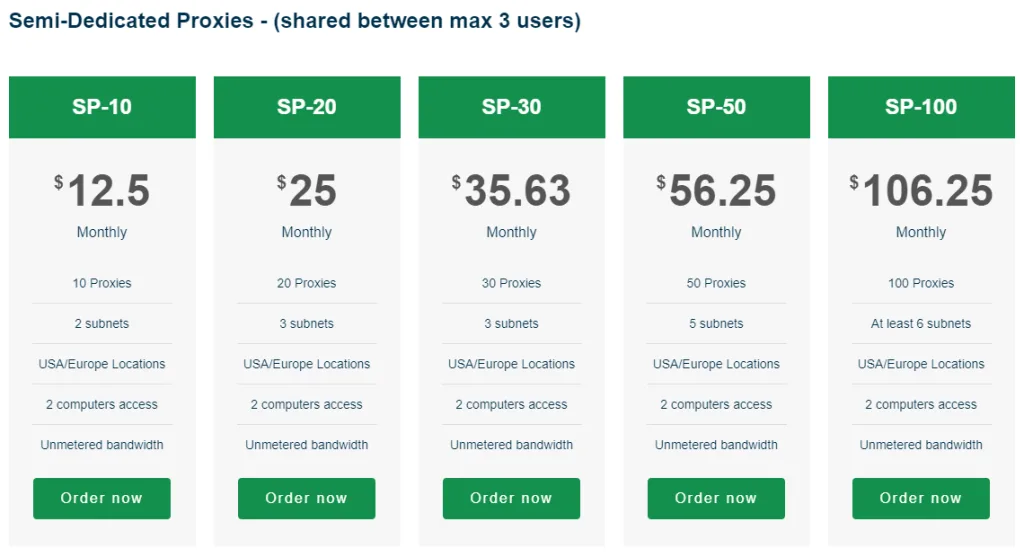Image resolution: width=1024 pixels, height=557 pixels.
Task: Click the Semi-Dedicated Proxies heading
Action: [295, 21]
